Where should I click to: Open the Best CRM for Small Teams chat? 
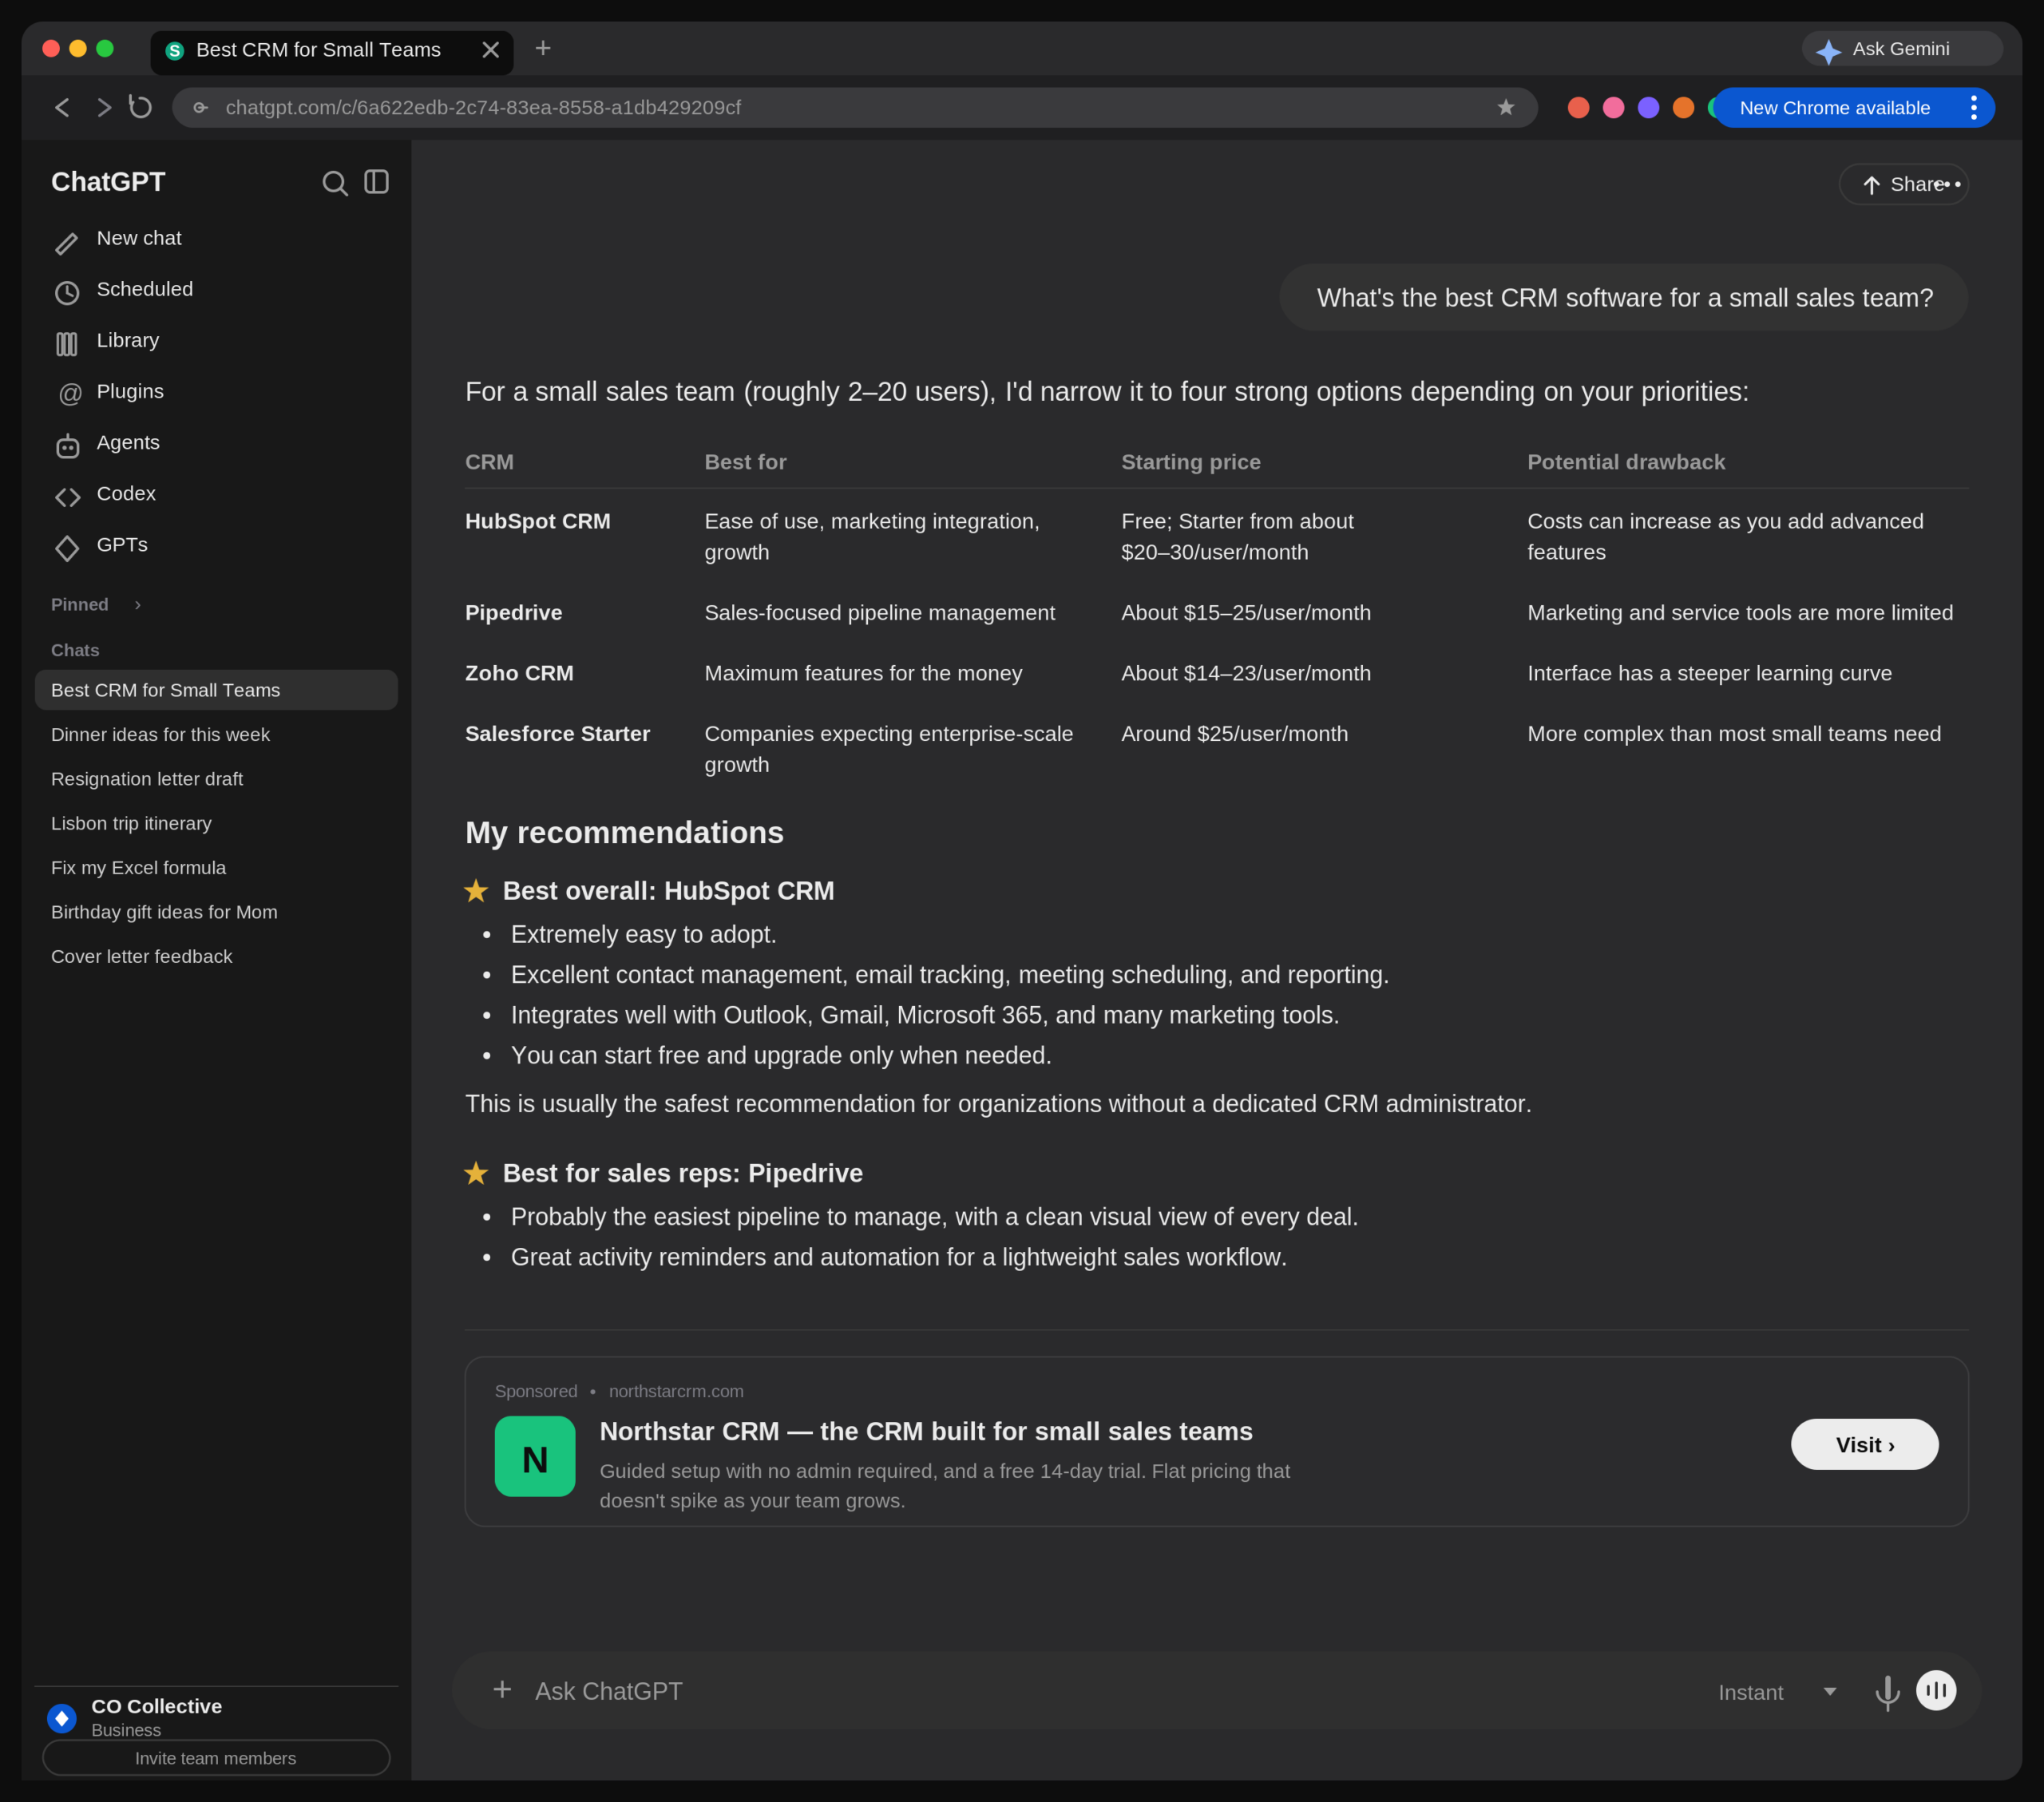click(x=216, y=690)
